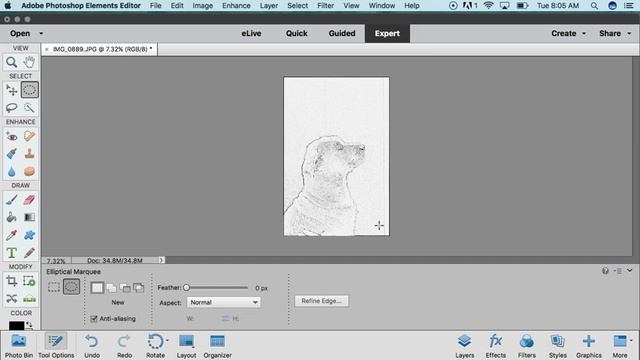Select the Gradient tool

point(29,217)
